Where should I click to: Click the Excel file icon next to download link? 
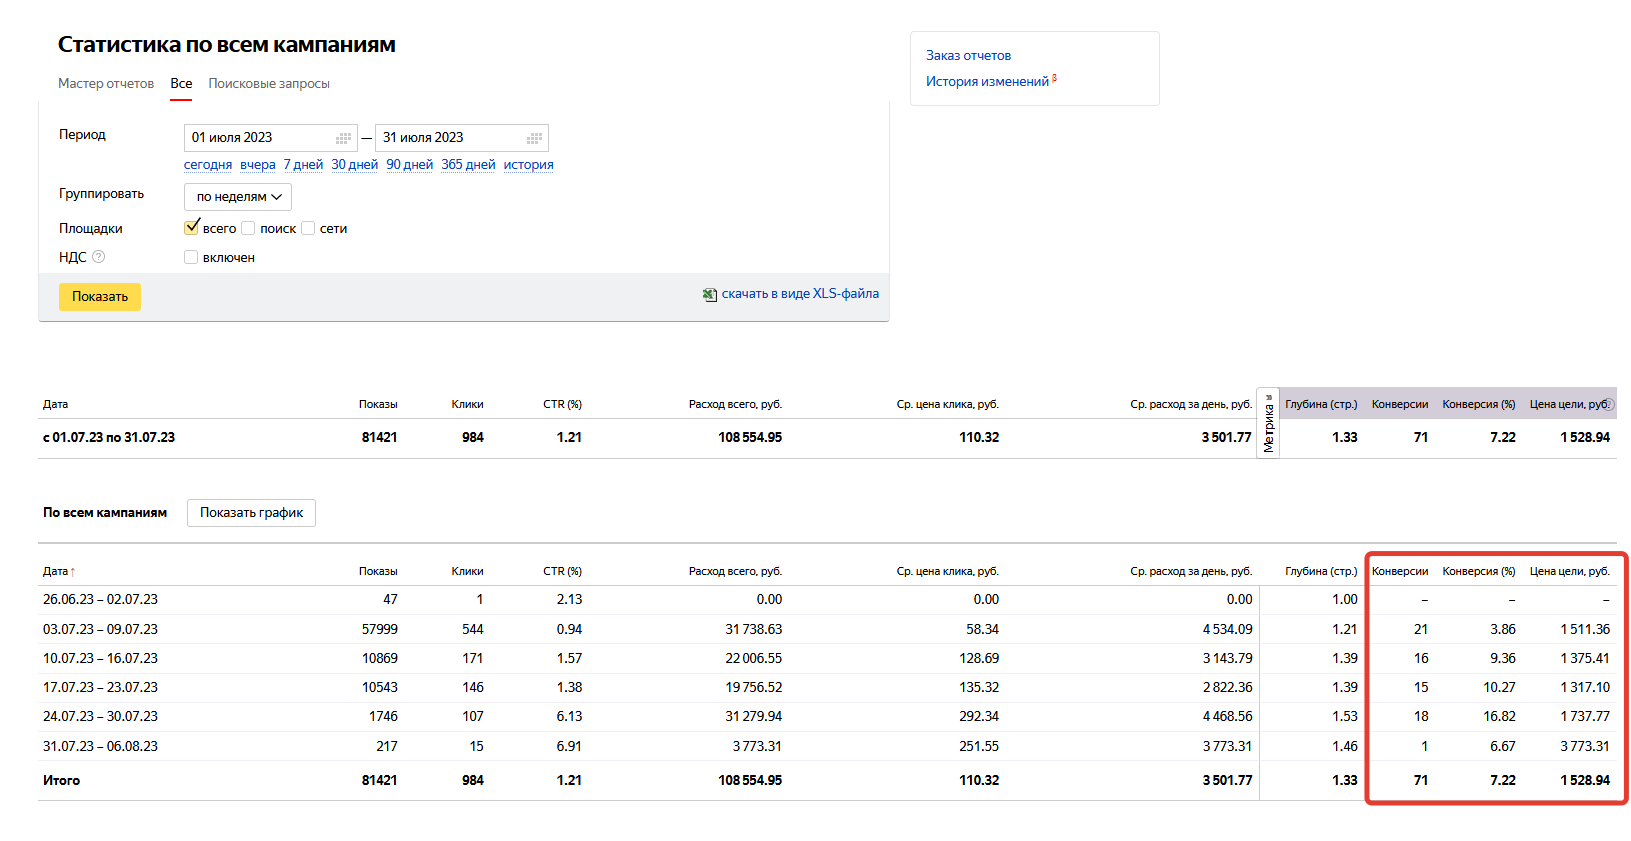tap(709, 294)
